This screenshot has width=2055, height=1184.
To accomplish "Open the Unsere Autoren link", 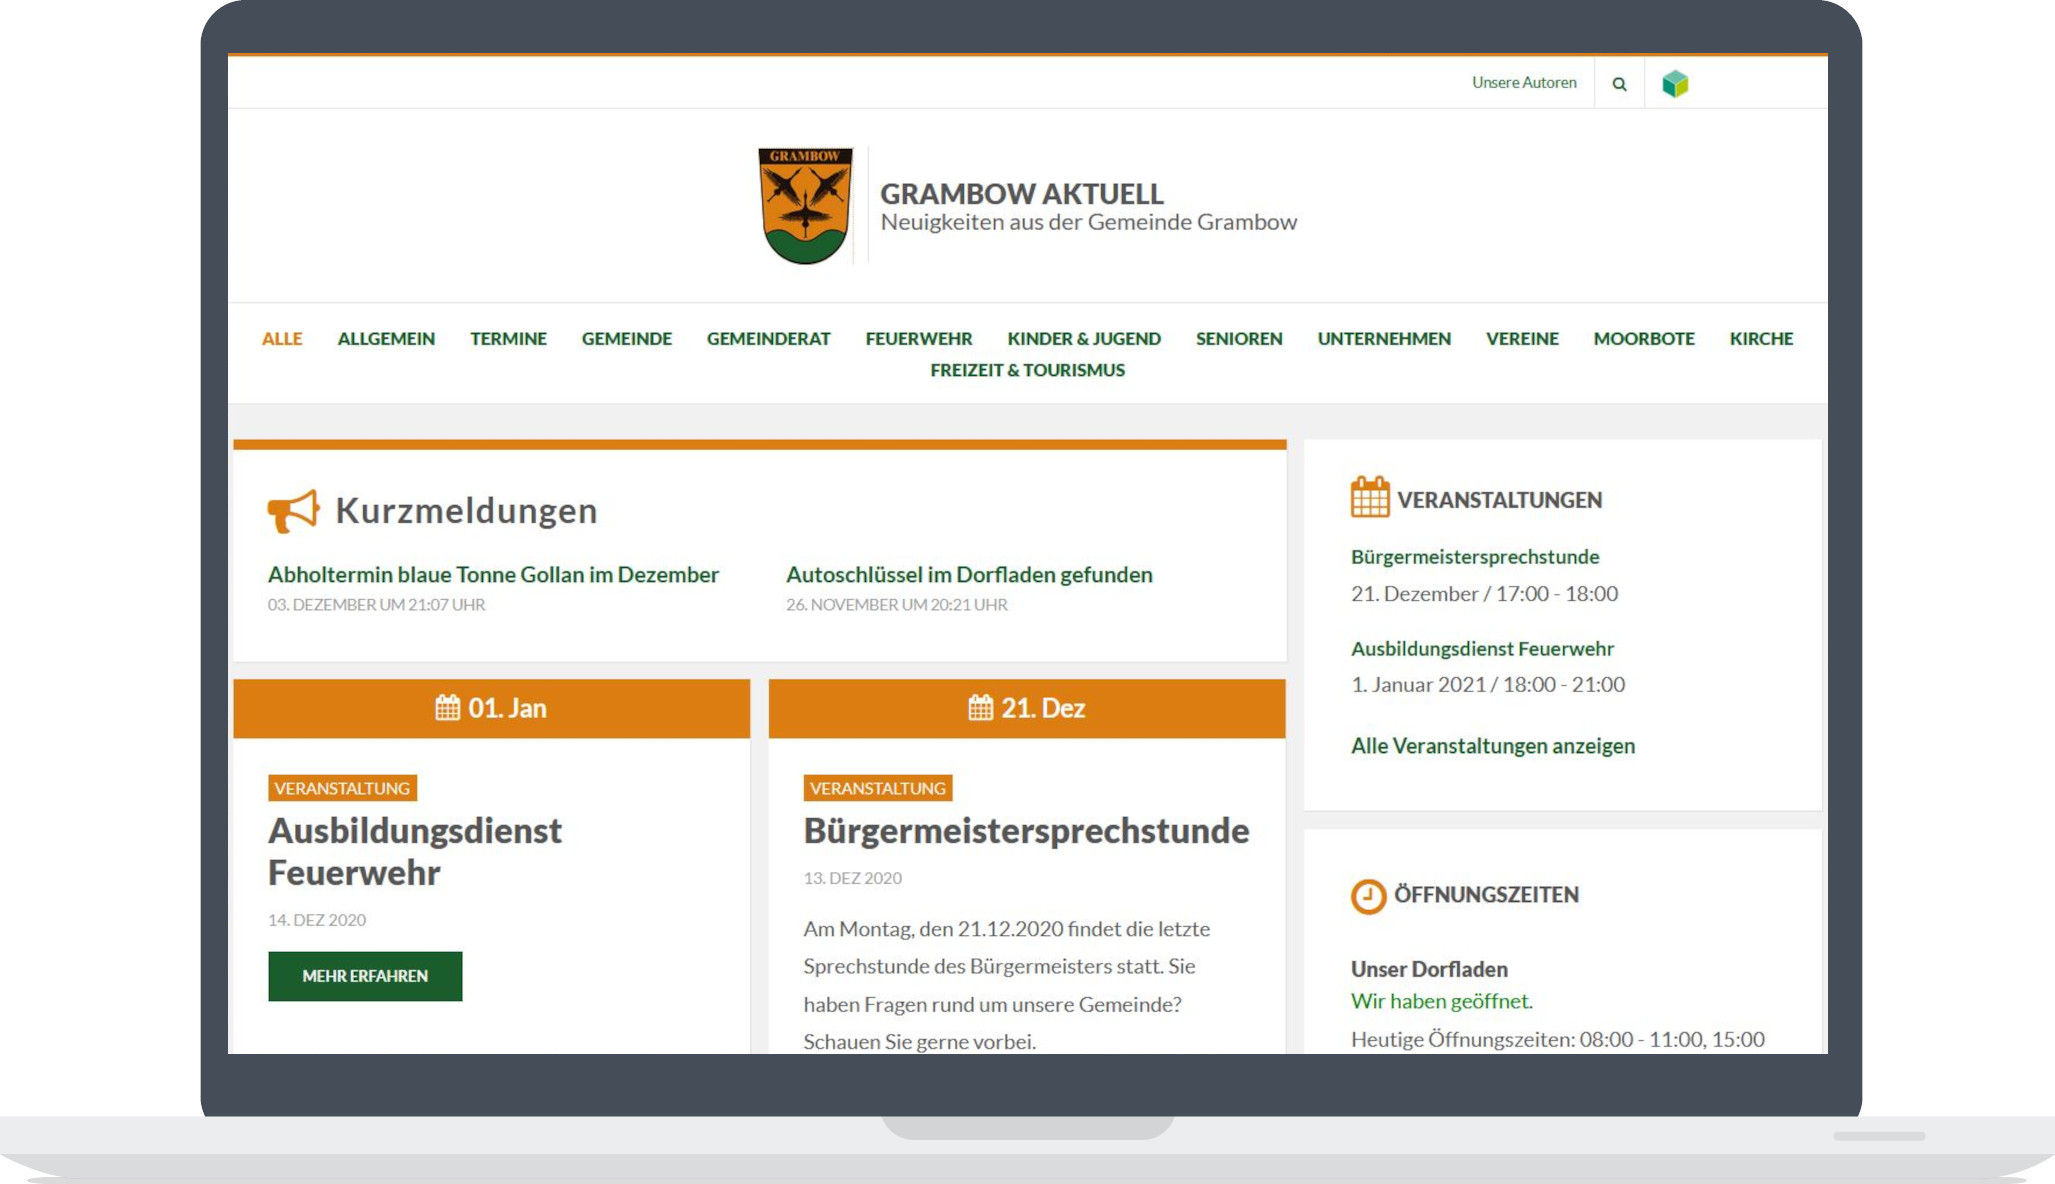I will [x=1524, y=83].
